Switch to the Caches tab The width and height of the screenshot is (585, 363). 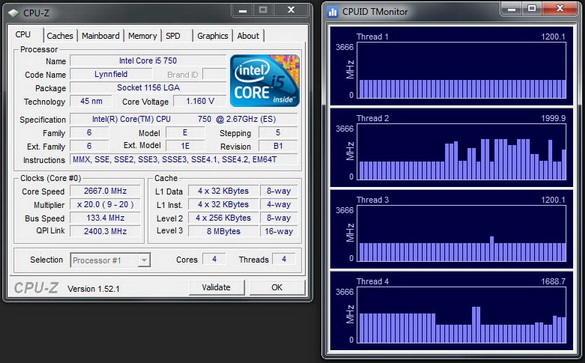(x=60, y=36)
